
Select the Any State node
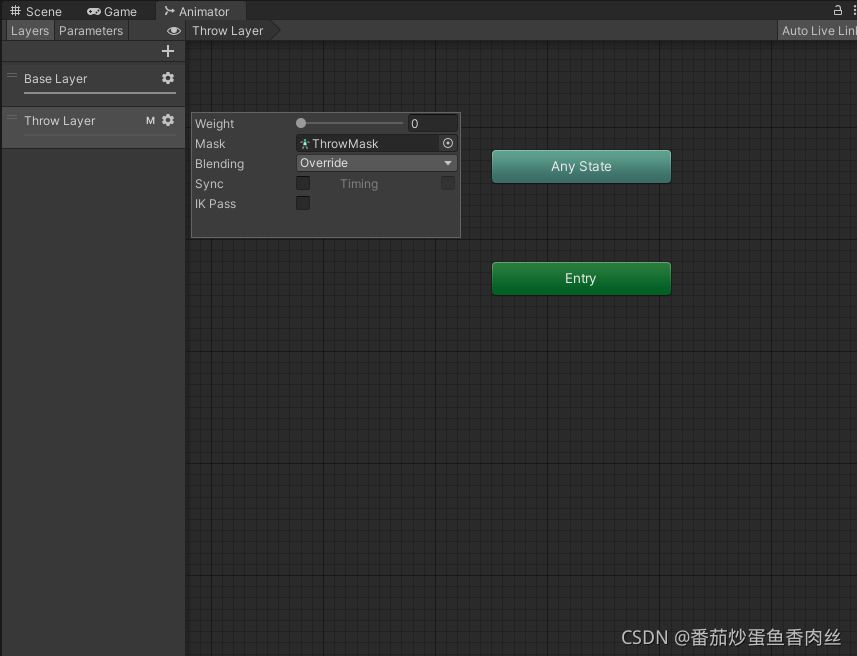(581, 166)
